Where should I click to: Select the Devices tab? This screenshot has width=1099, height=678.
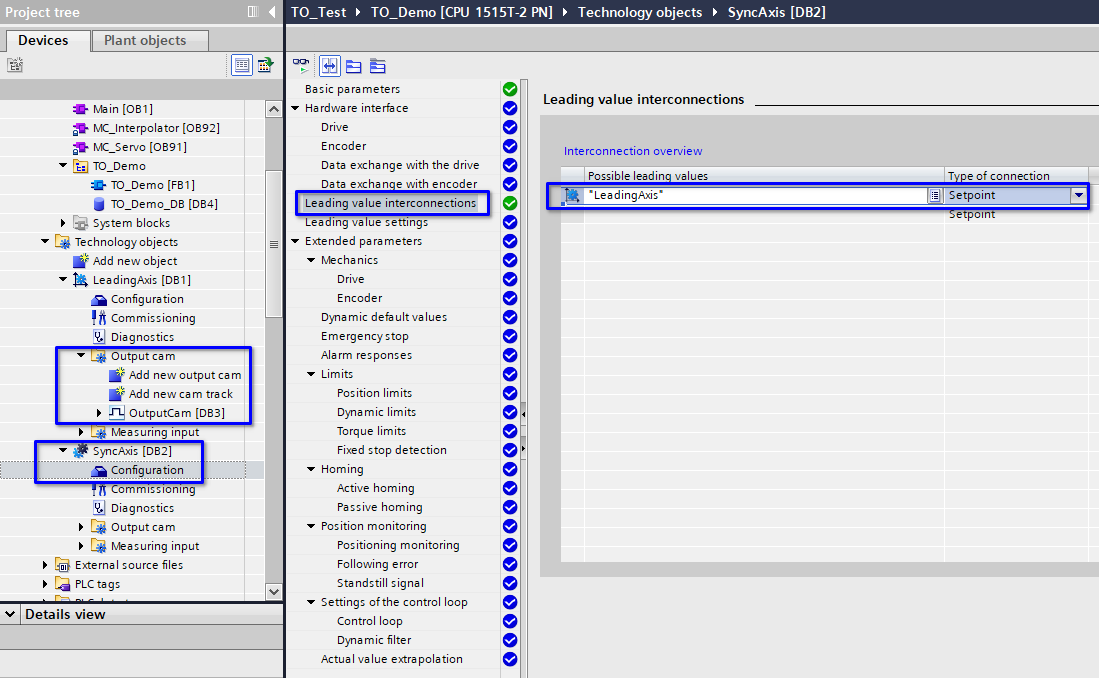click(x=44, y=40)
